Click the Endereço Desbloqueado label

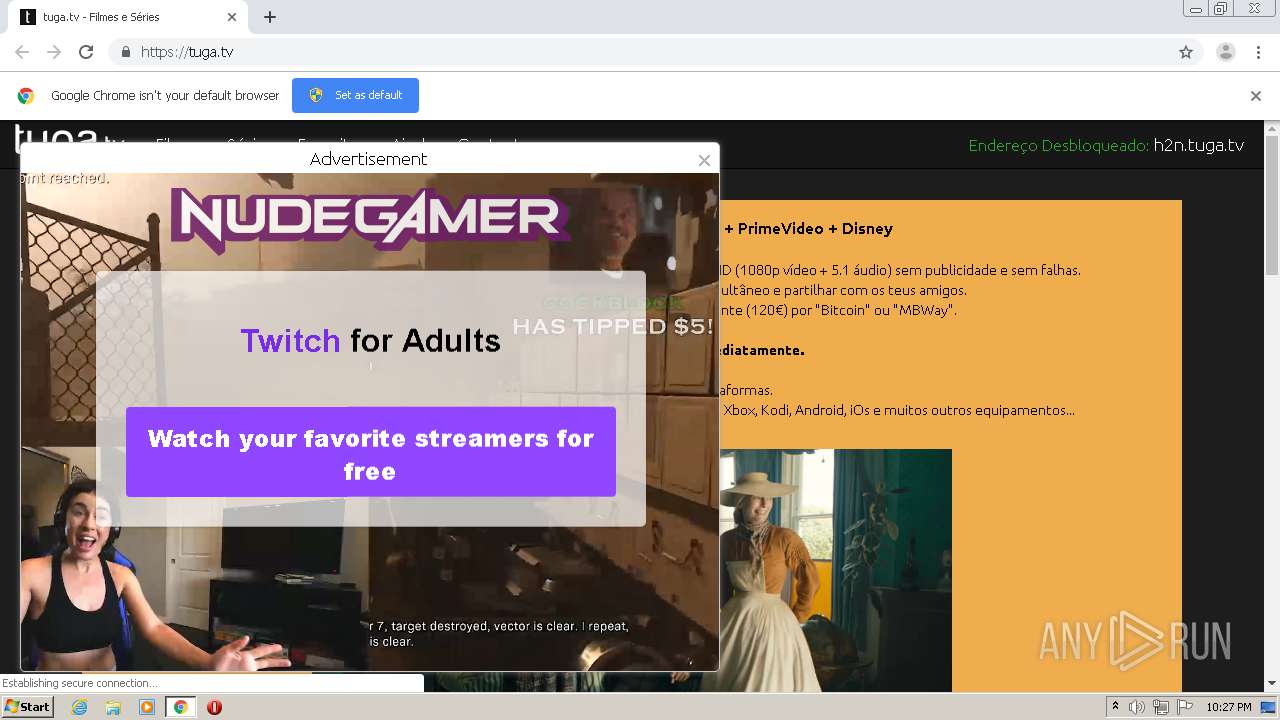click(1058, 145)
